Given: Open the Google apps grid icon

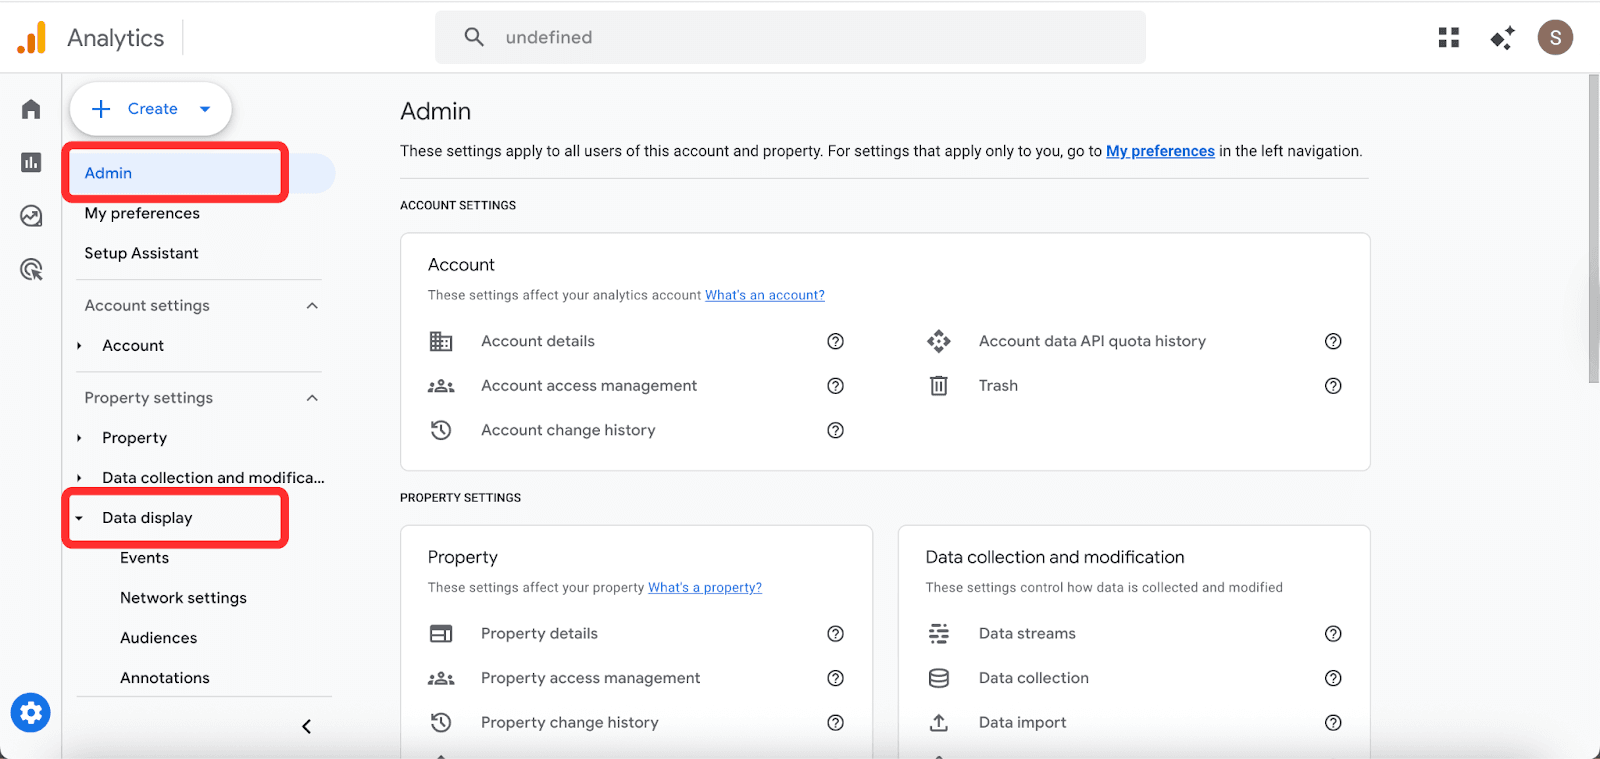Looking at the screenshot, I should (x=1449, y=38).
